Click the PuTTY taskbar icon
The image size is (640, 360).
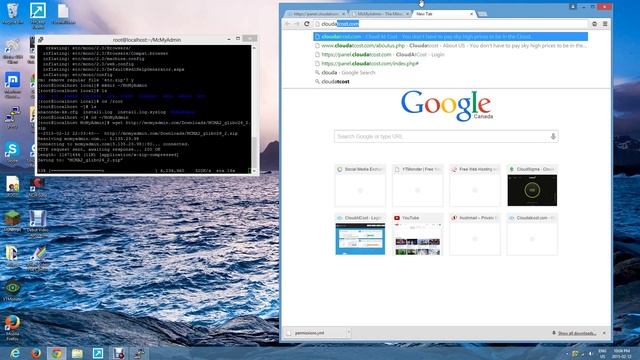tap(140, 353)
